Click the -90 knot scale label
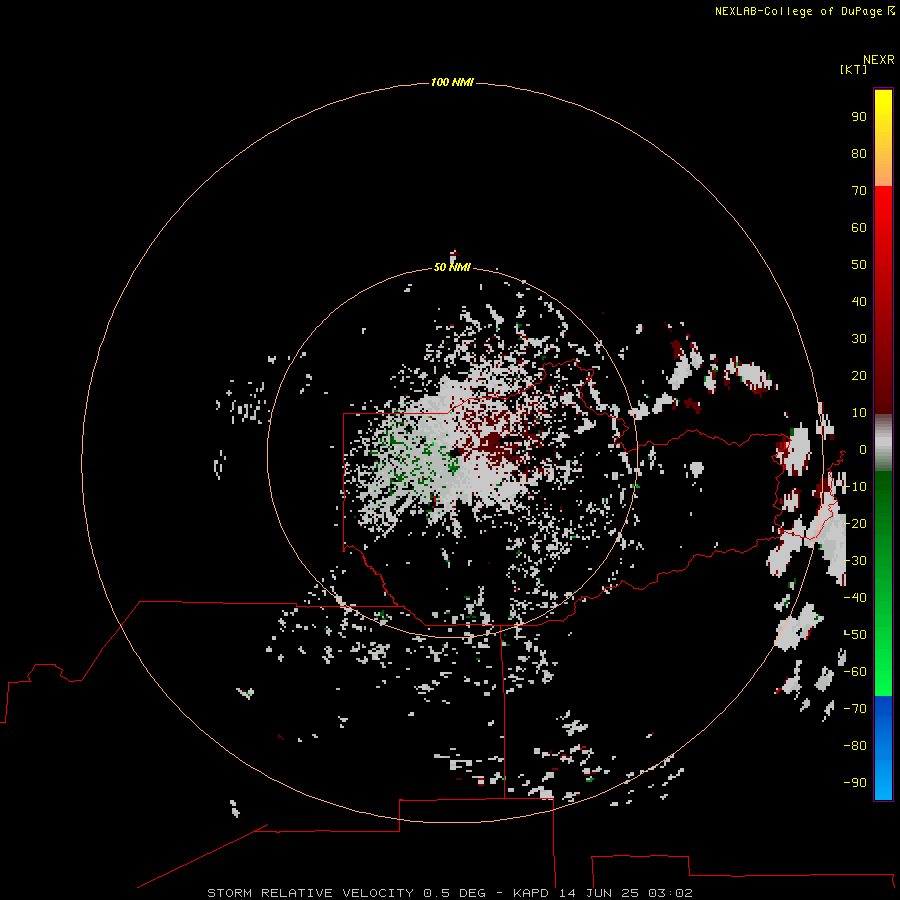This screenshot has width=900, height=900. tap(855, 782)
